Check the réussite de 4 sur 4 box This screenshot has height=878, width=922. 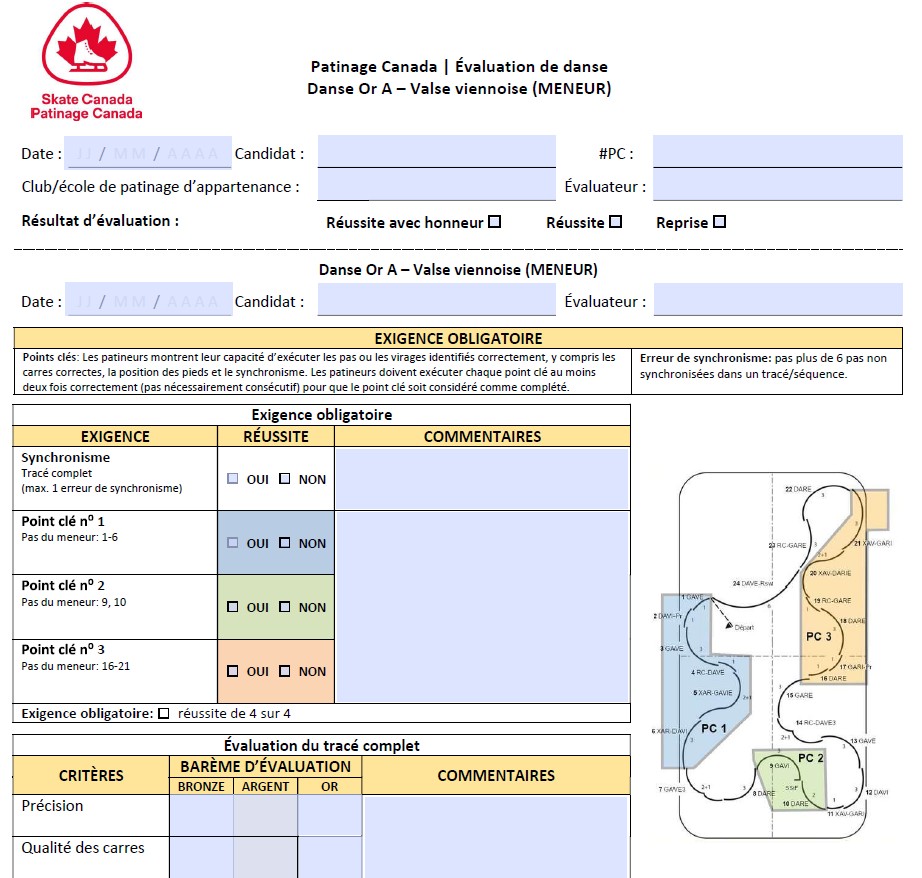tap(164, 713)
